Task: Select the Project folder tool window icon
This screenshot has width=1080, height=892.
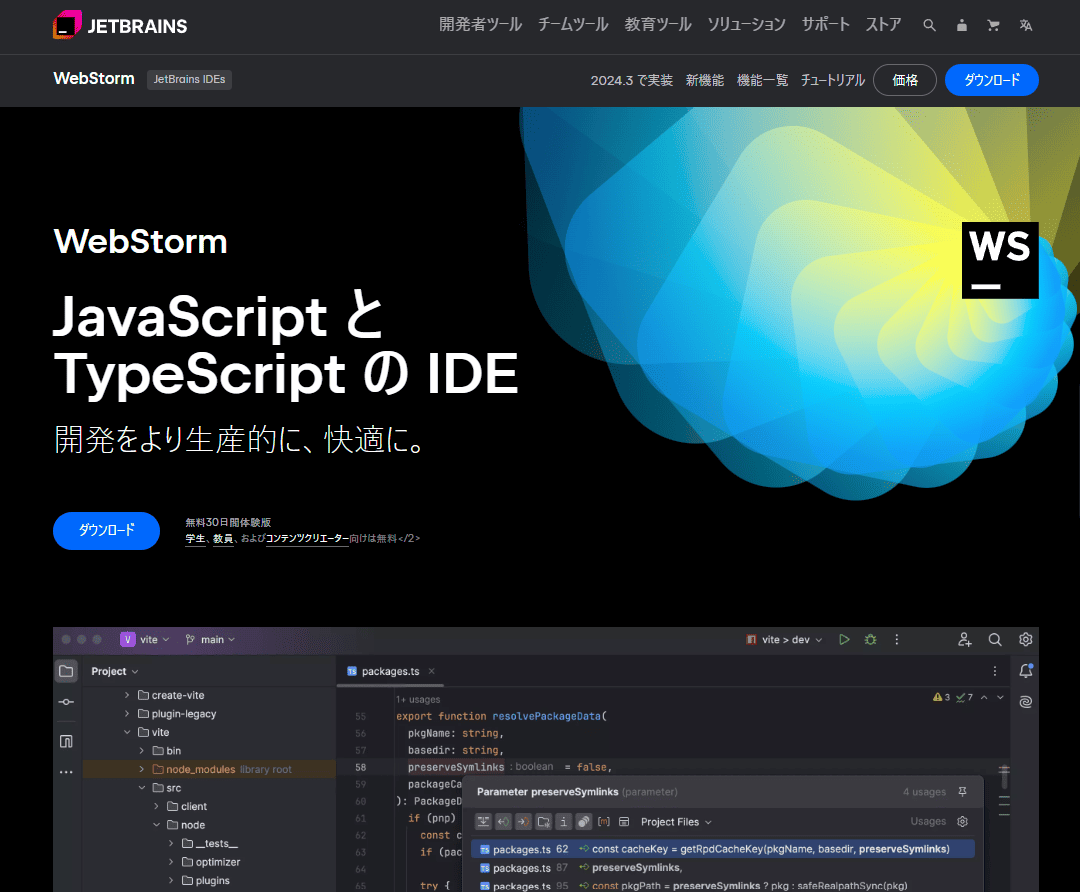Action: click(66, 671)
